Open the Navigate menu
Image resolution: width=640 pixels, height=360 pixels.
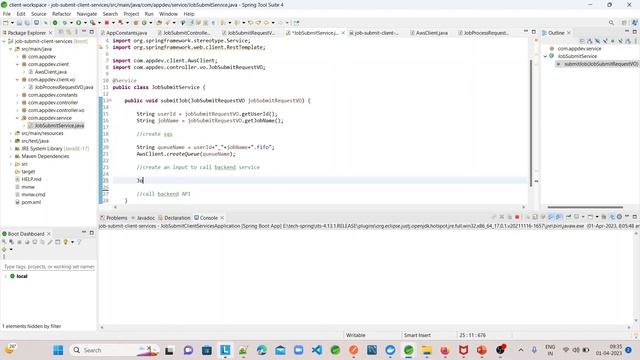point(87,14)
